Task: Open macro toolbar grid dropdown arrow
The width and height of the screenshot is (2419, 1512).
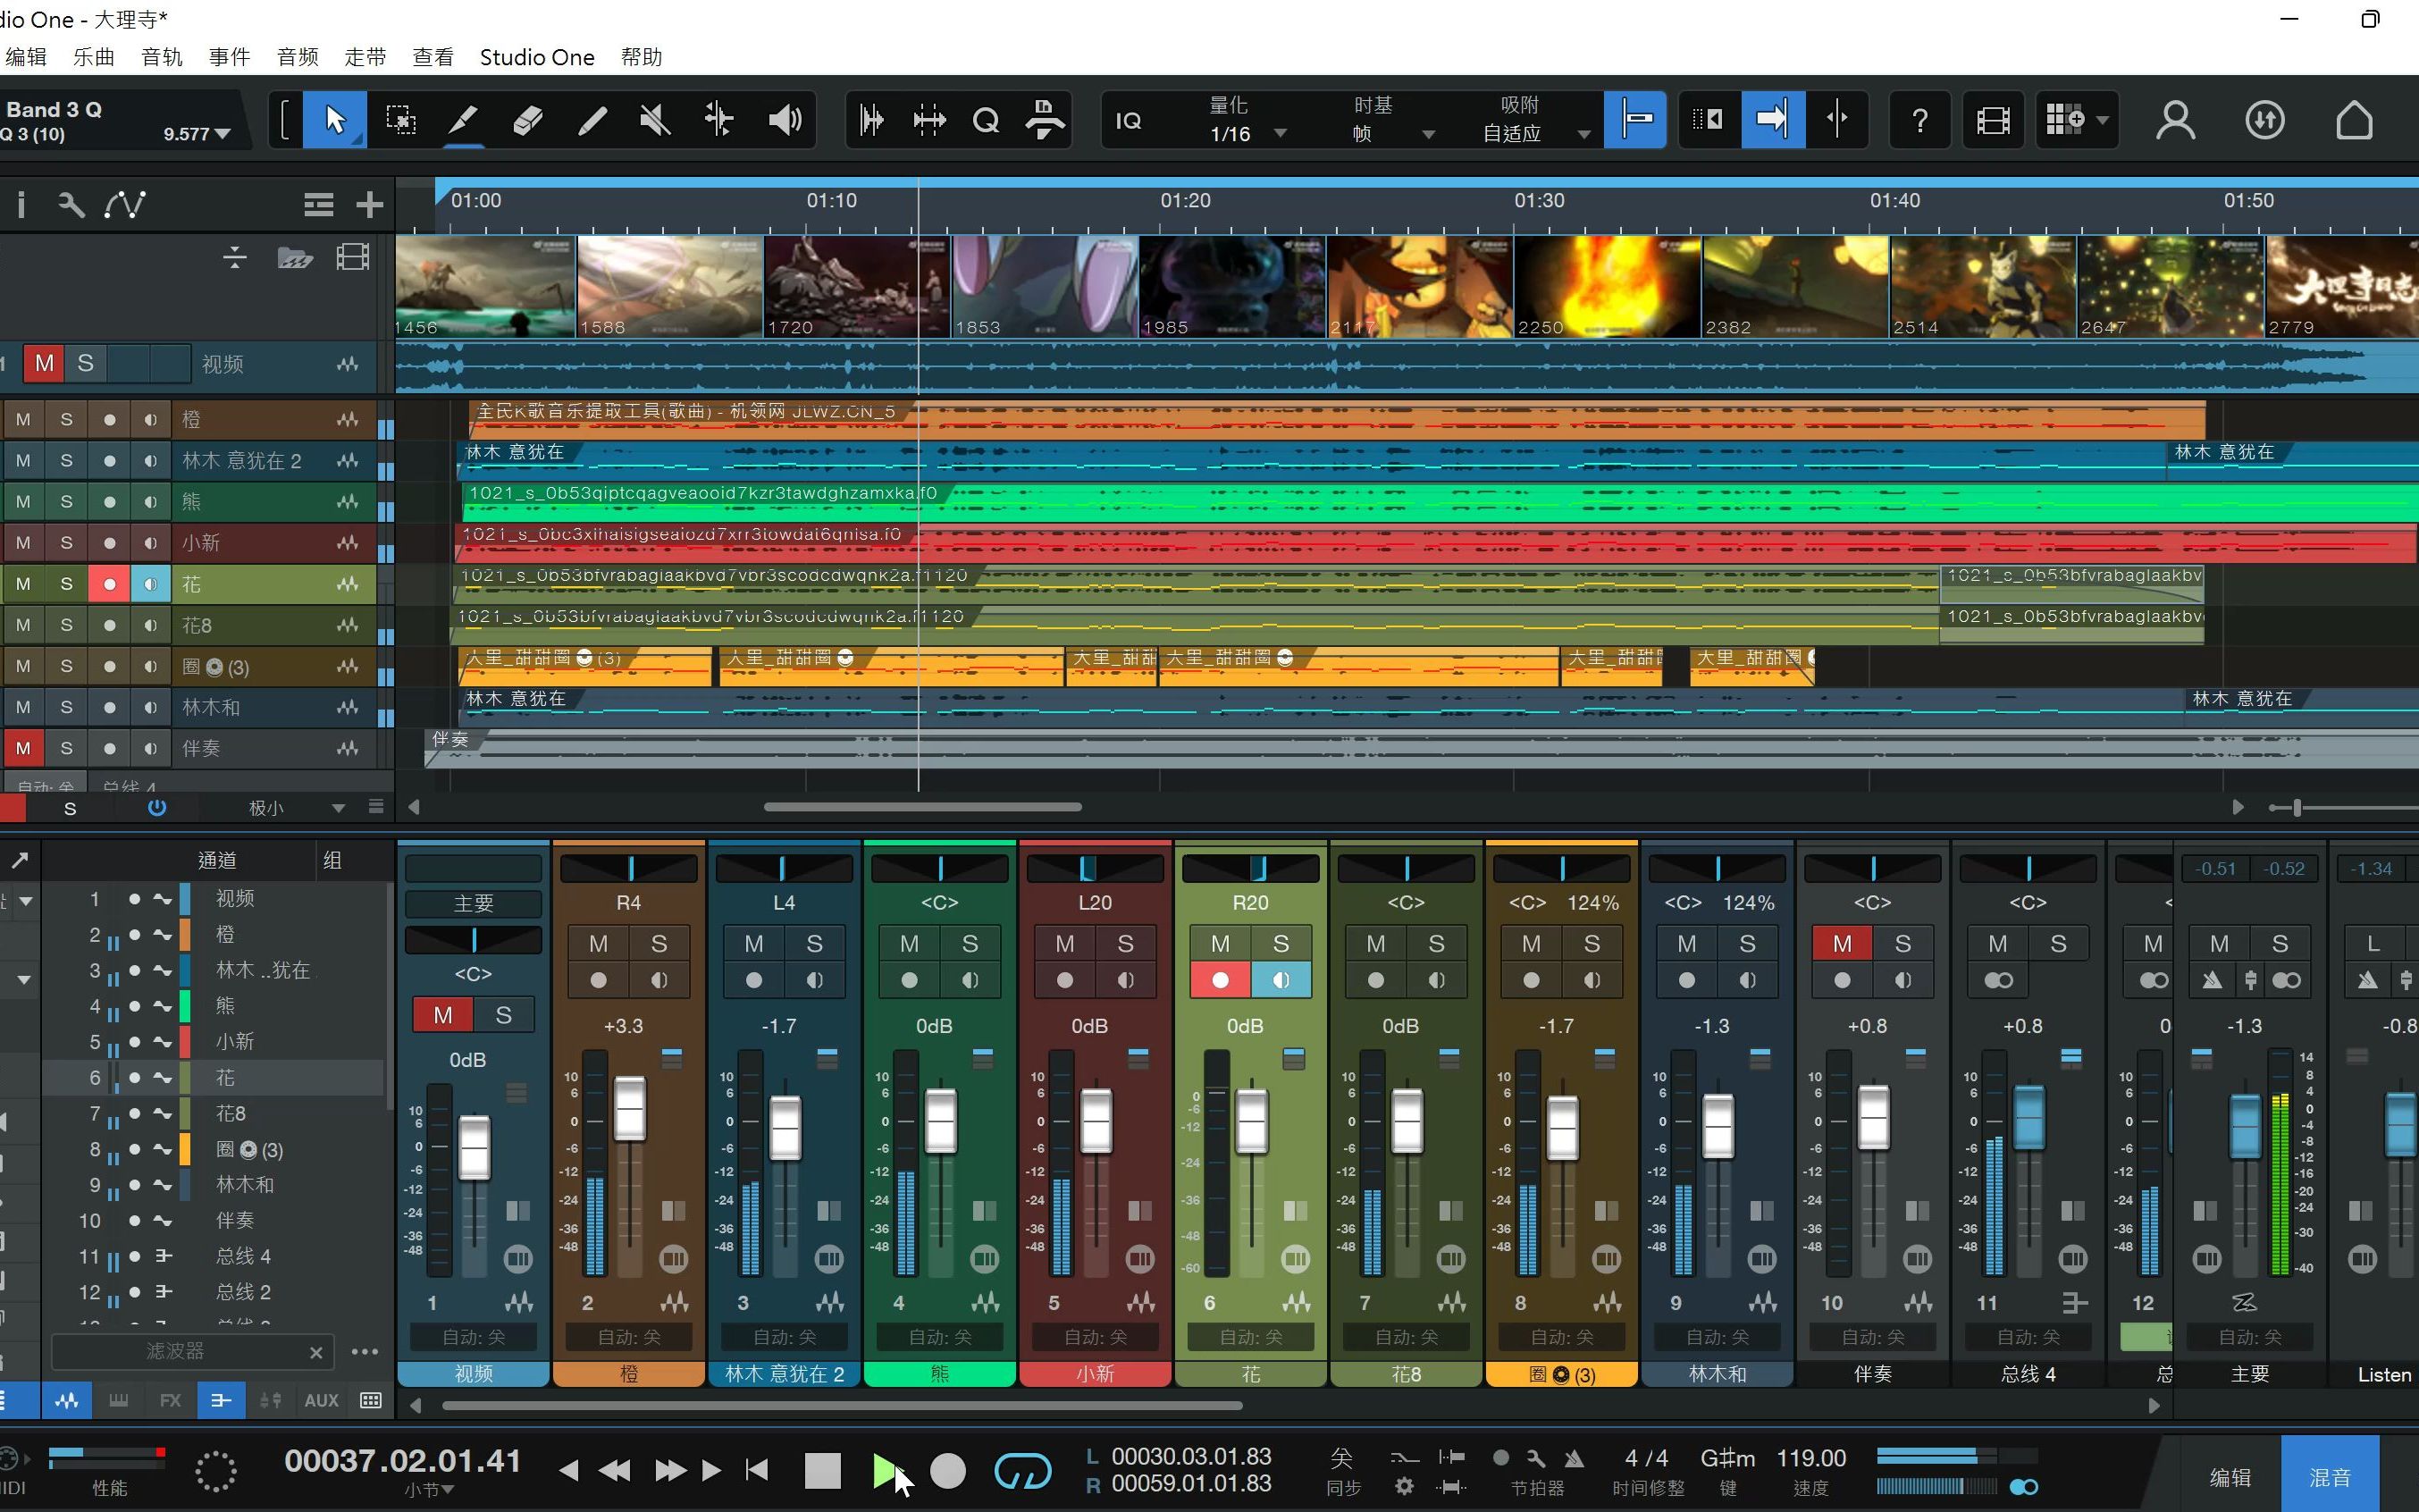Action: click(2102, 121)
